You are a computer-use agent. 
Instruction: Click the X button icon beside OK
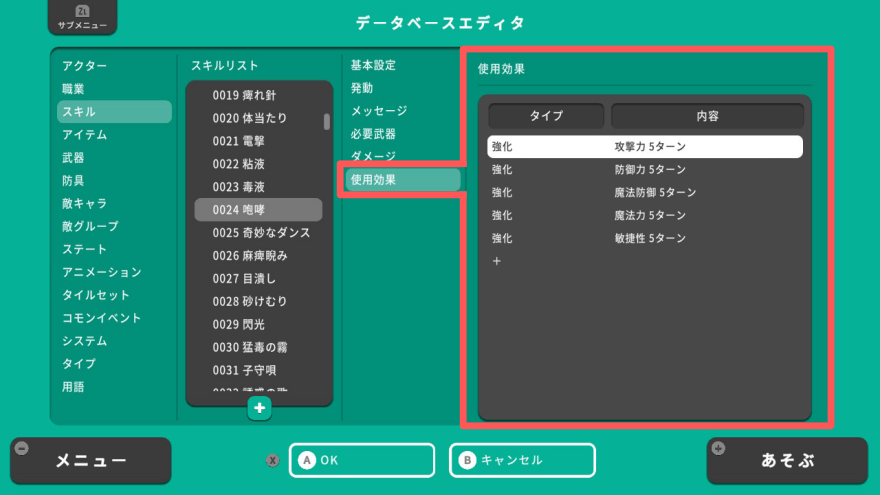(x=273, y=460)
